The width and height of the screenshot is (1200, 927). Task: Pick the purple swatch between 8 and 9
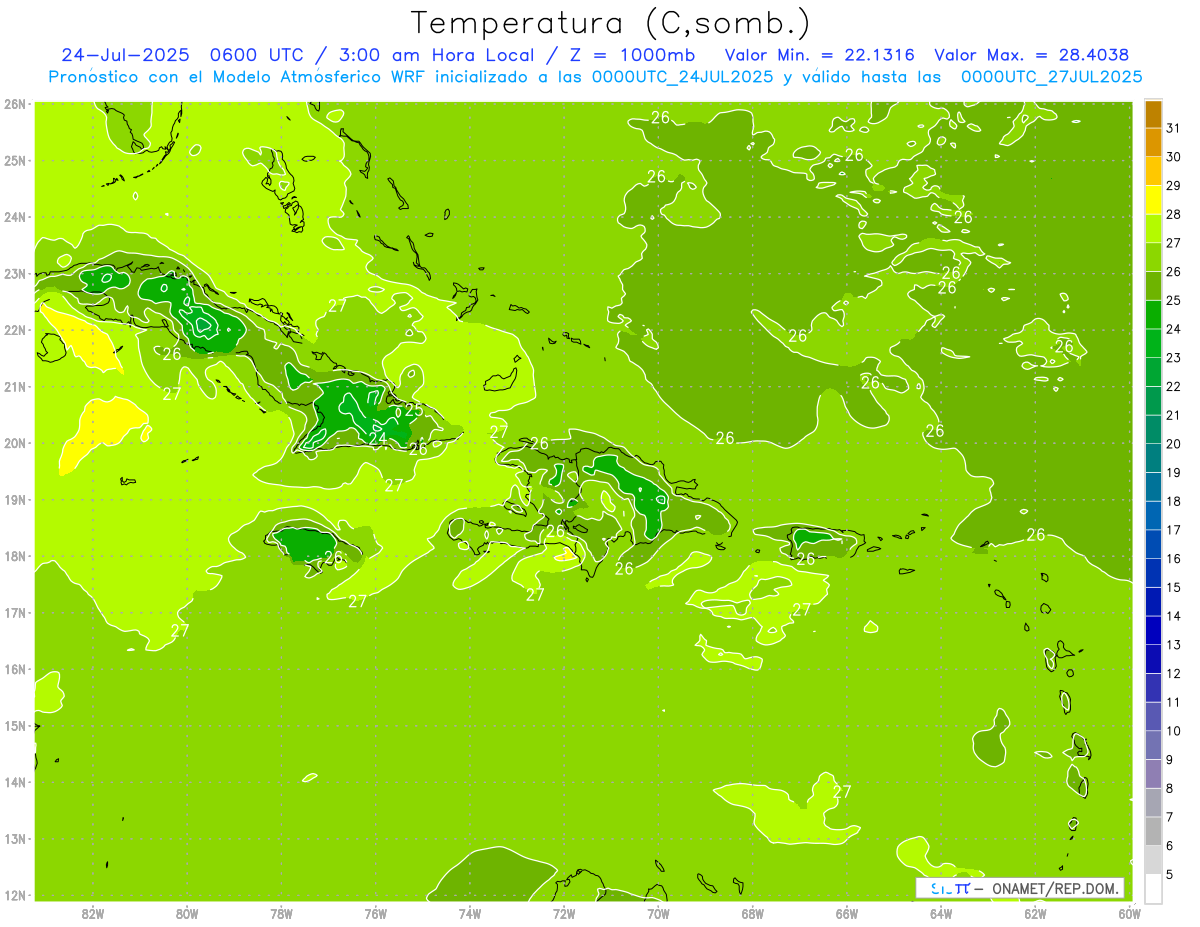[1153, 774]
